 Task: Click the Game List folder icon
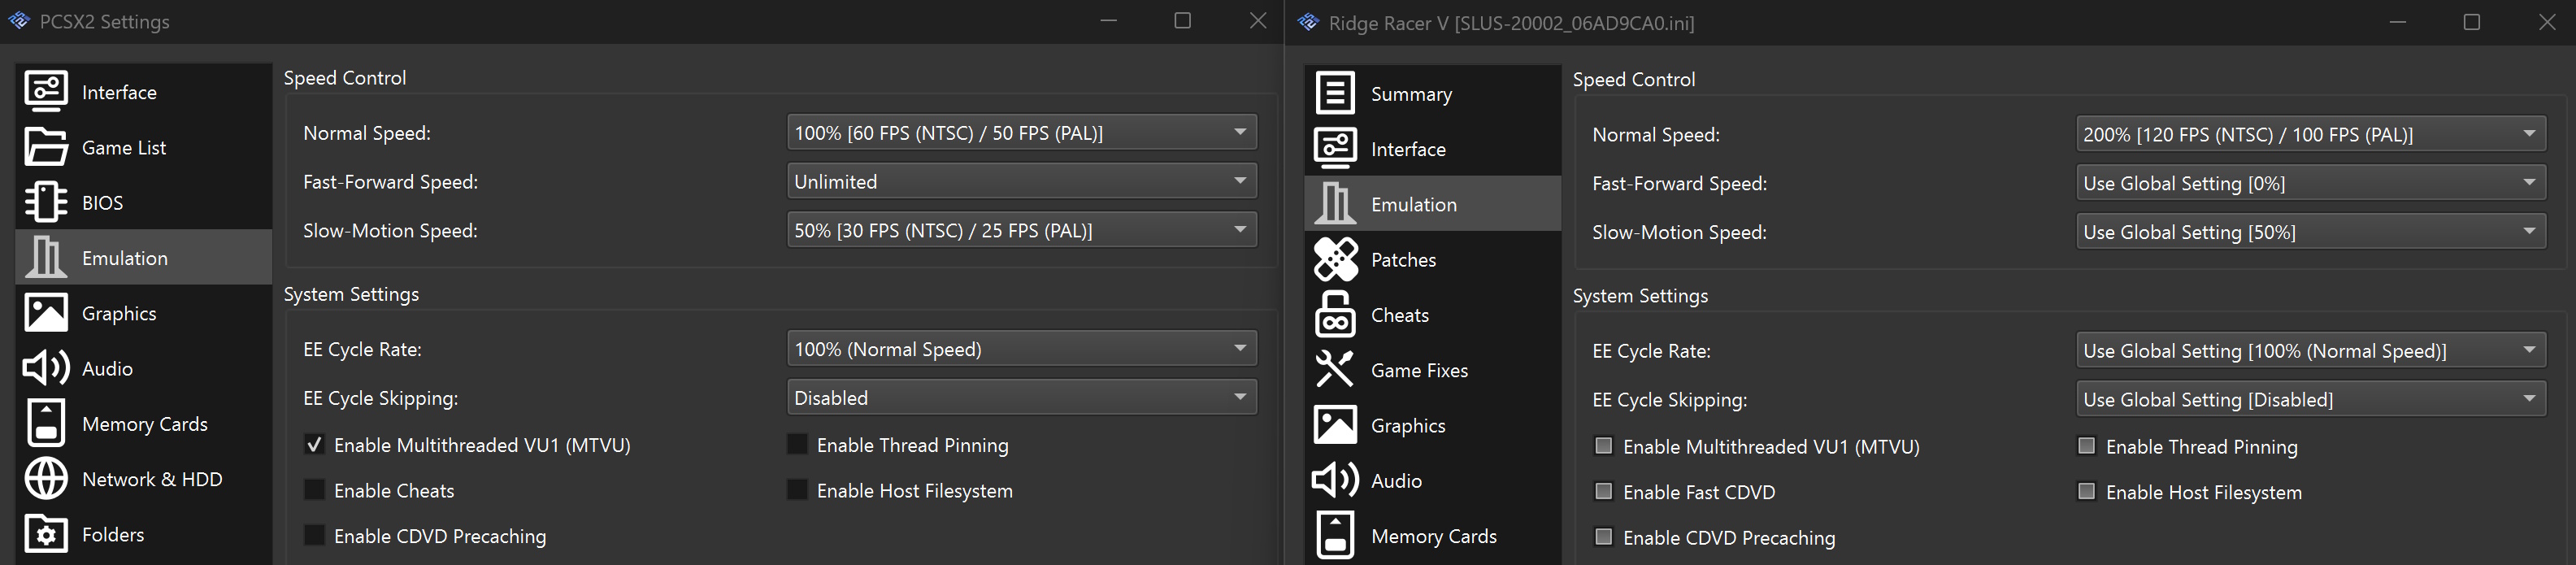[x=46, y=147]
